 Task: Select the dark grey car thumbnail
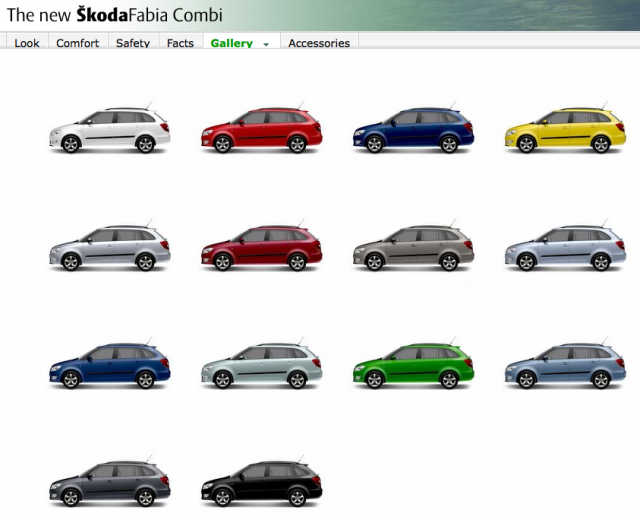click(109, 481)
